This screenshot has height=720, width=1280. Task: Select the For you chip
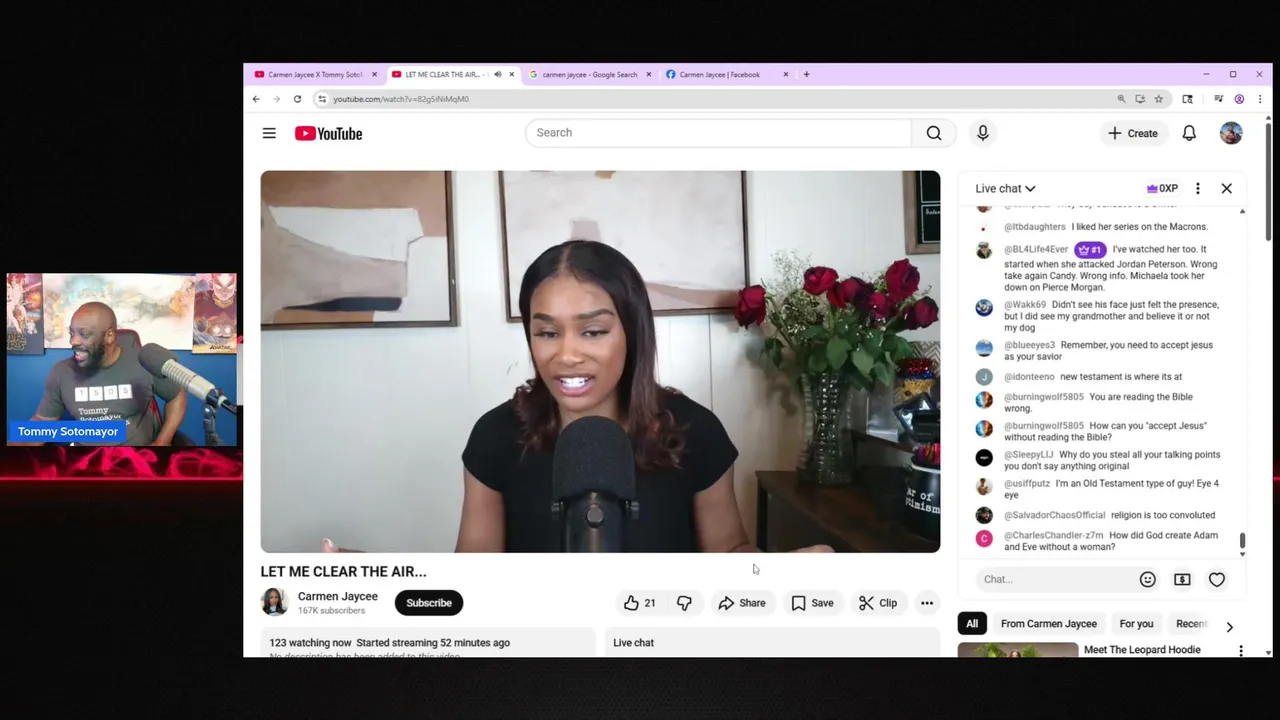[1136, 624]
